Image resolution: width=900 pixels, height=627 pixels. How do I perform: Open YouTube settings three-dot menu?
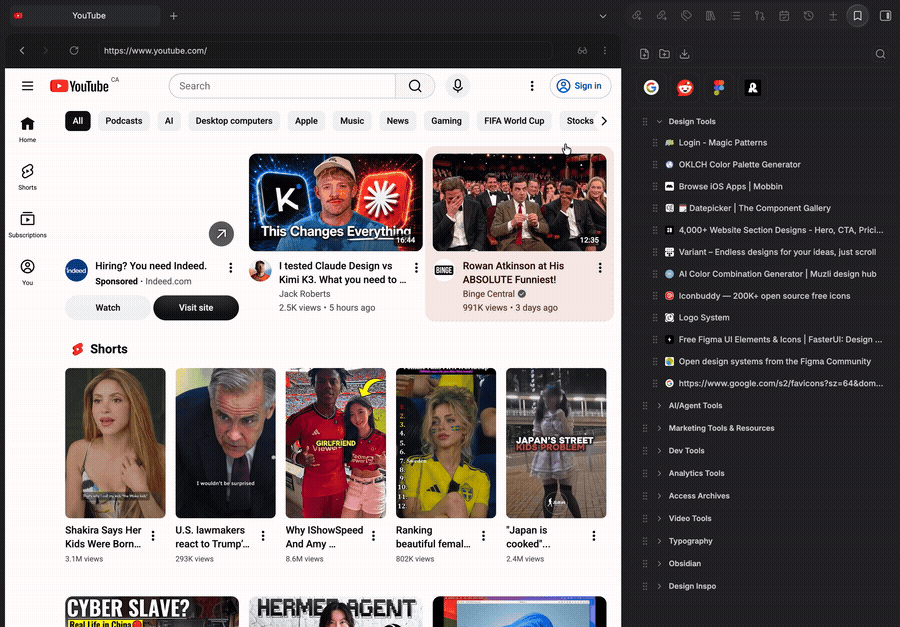pyautogui.click(x=532, y=86)
